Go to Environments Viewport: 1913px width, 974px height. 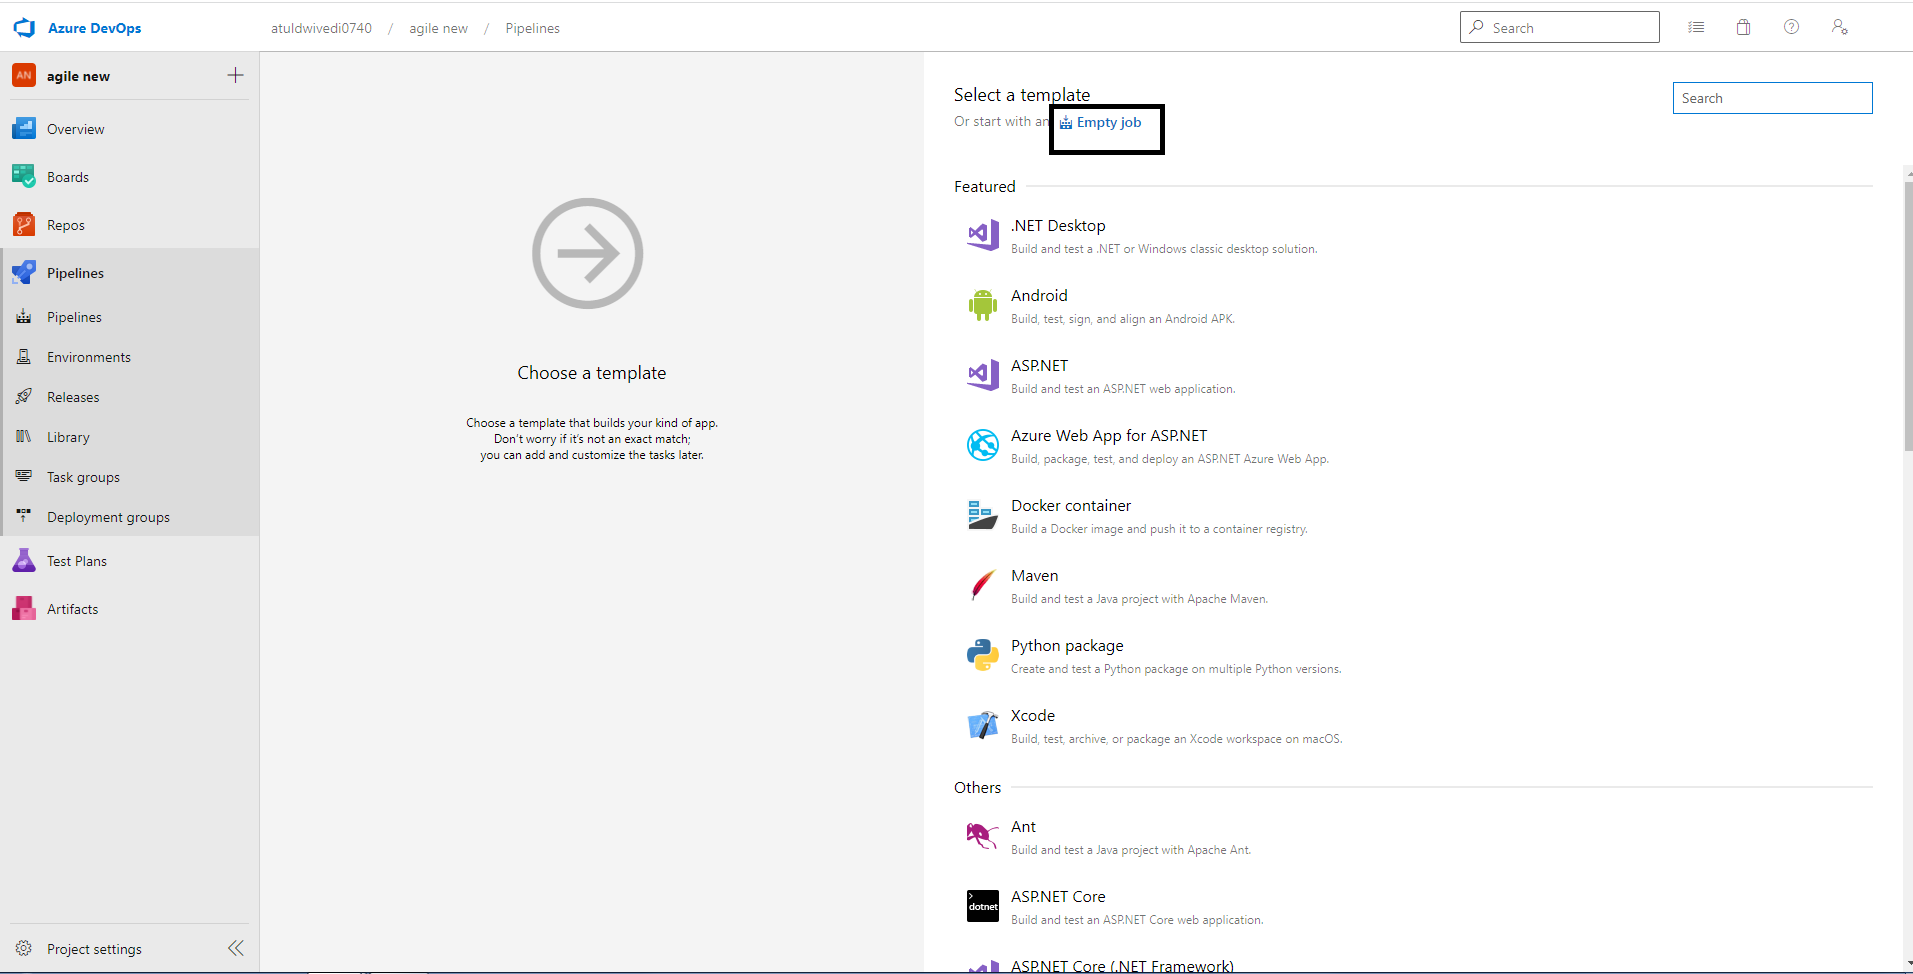(130, 357)
